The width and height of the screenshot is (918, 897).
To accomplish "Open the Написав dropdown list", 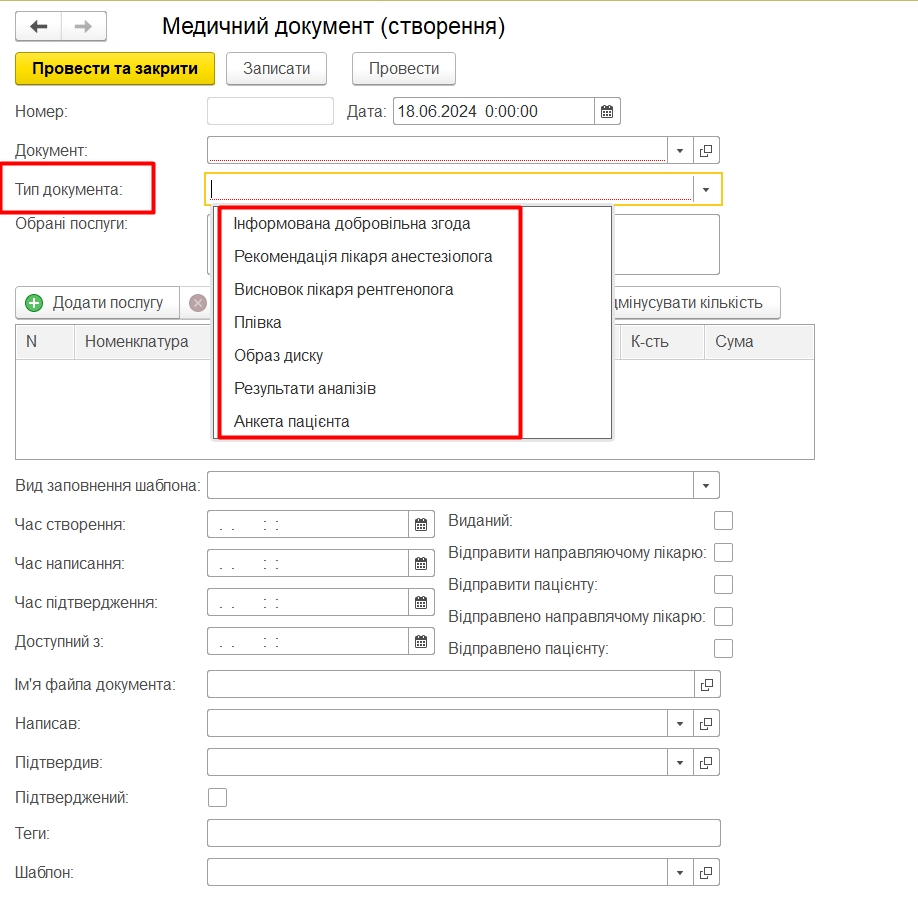I will pyautogui.click(x=680, y=723).
